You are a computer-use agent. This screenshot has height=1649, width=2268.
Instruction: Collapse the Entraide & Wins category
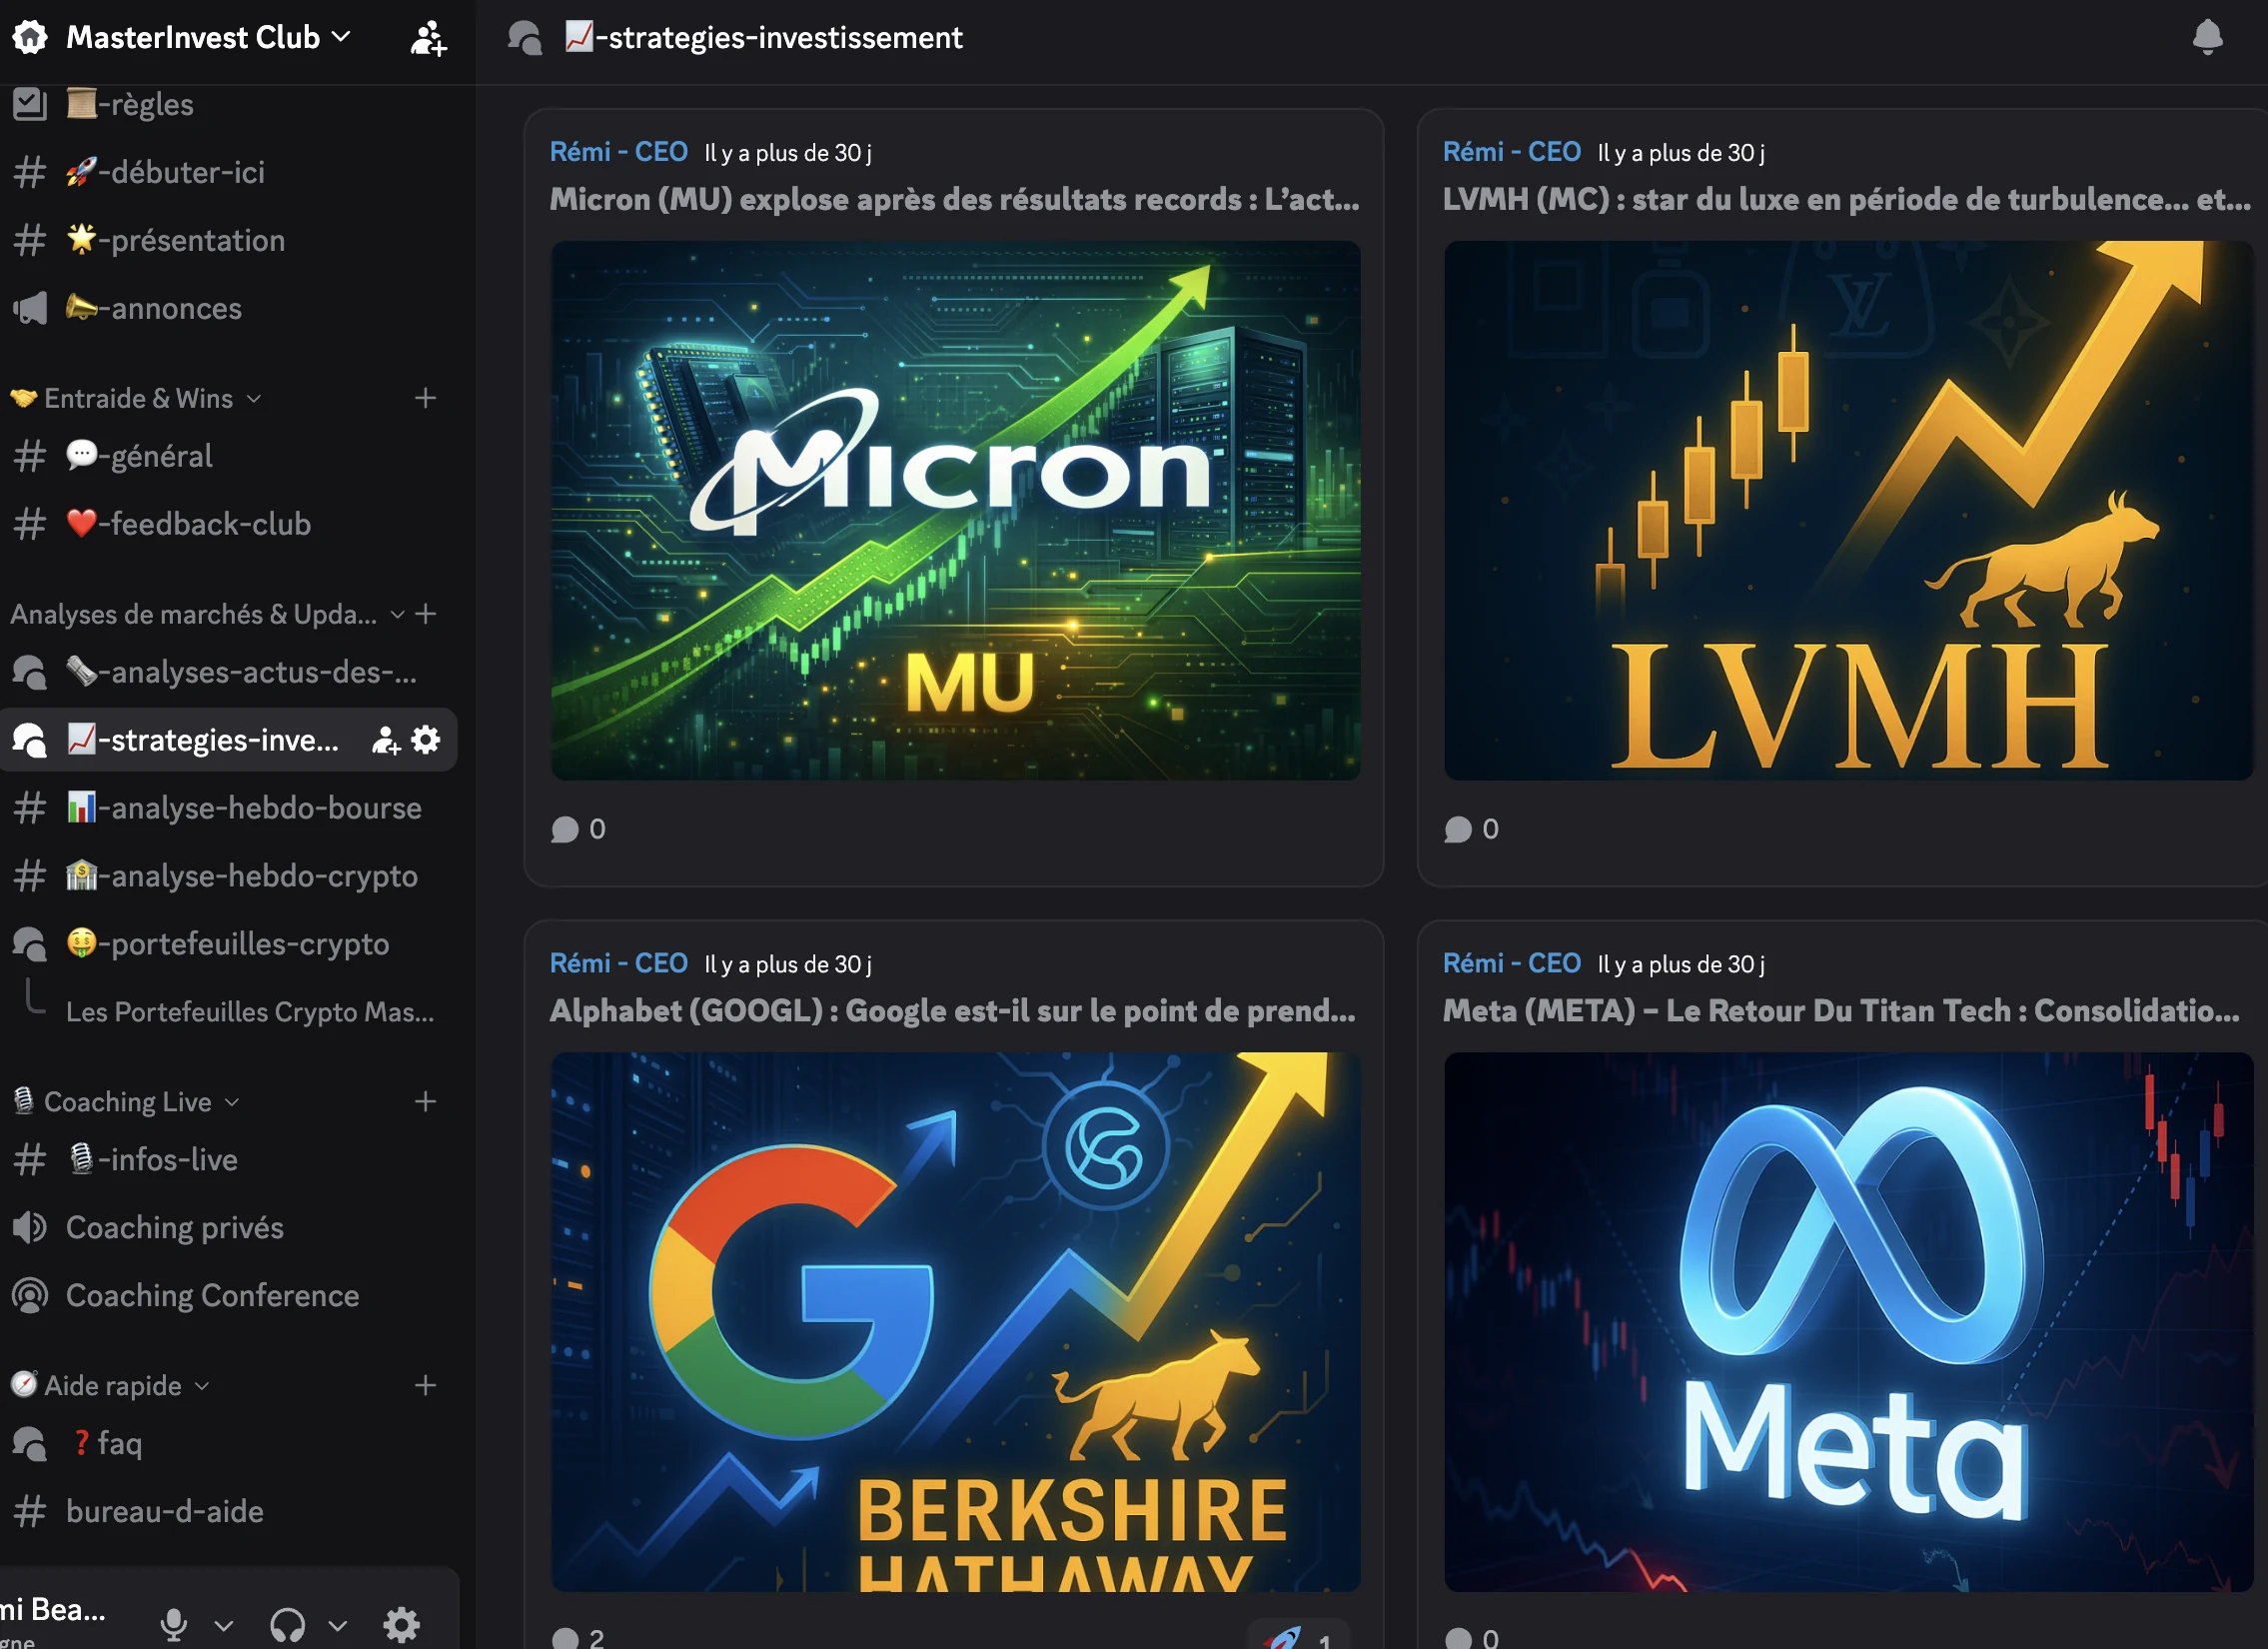(136, 398)
